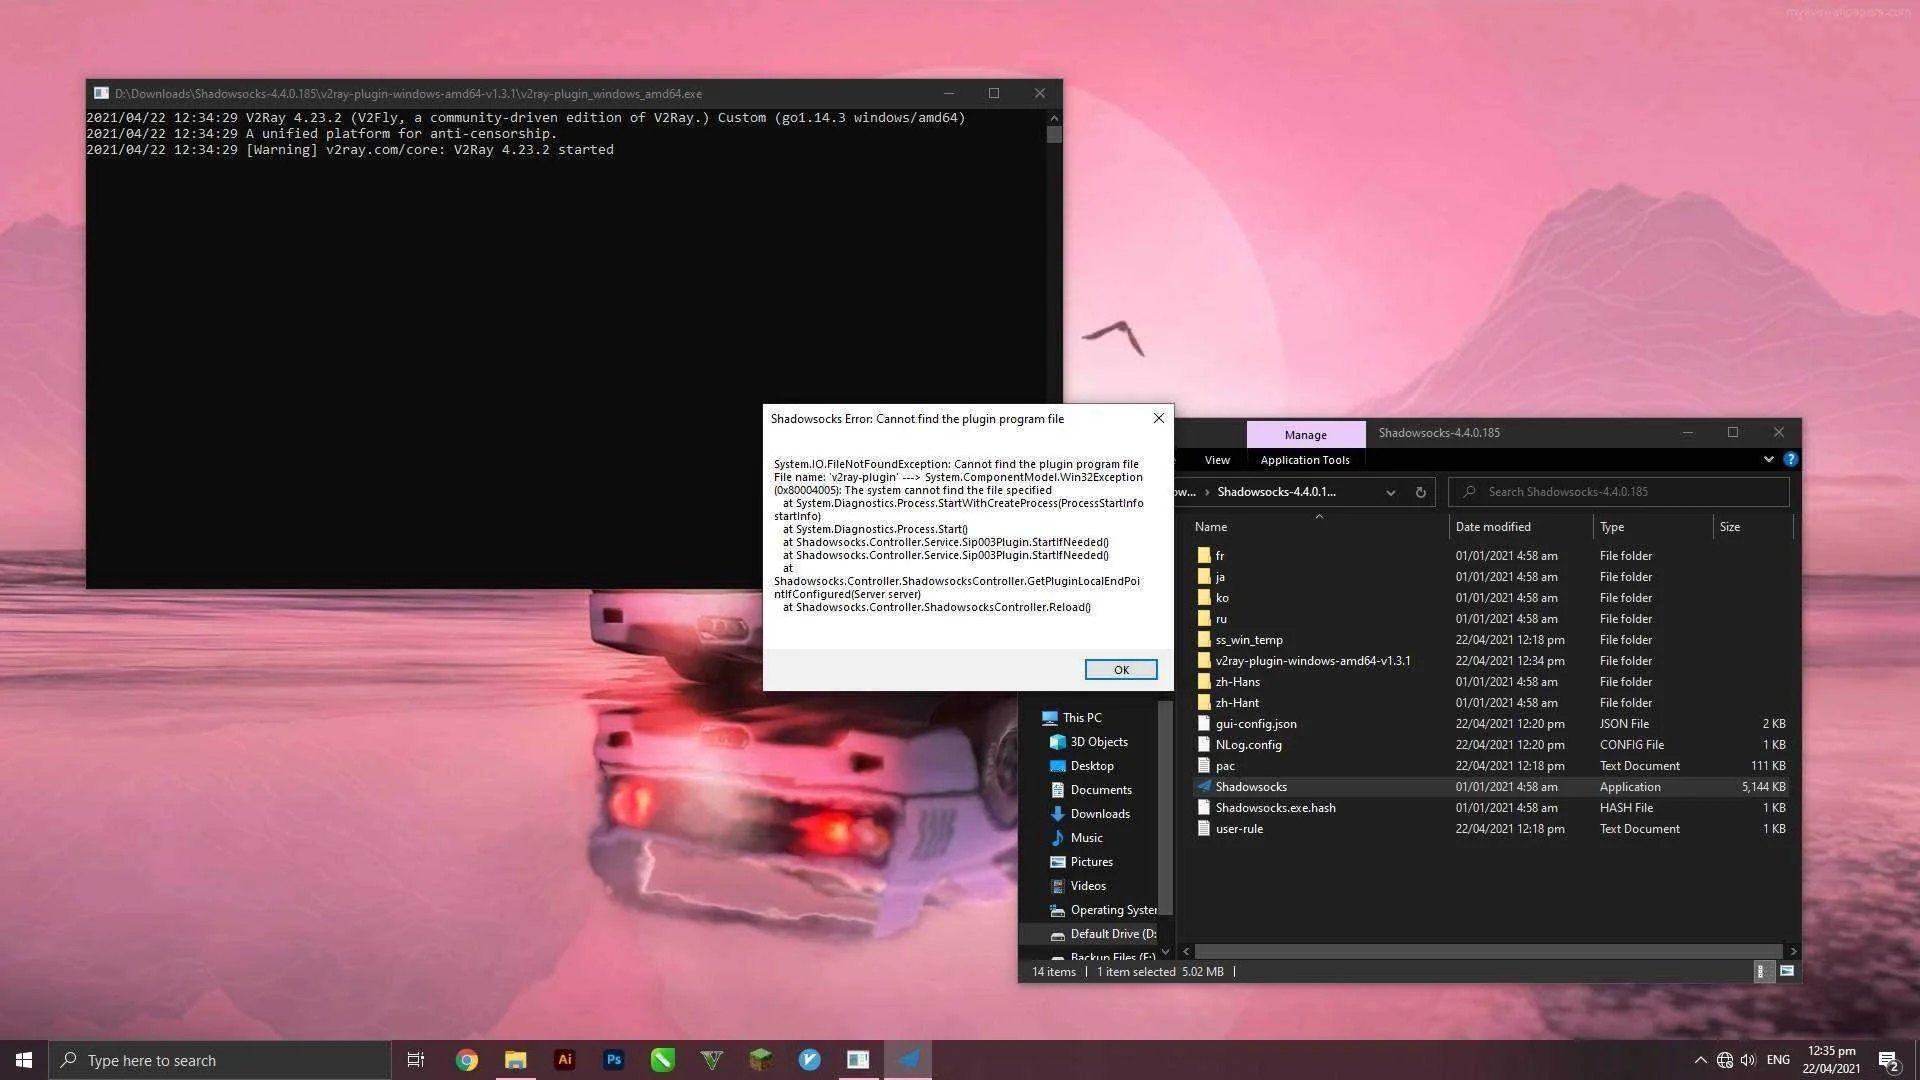1920x1080 pixels.
Task: Open the Action Center notifications icon
Action: coord(1888,1060)
